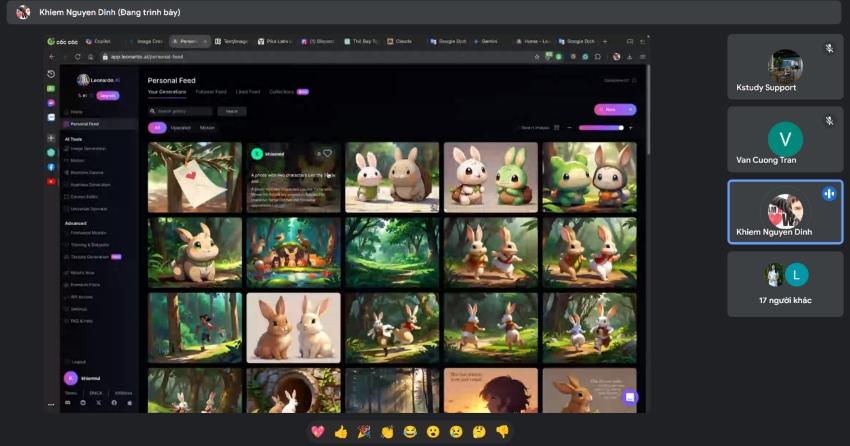Select the Upscaled filter pill

[x=180, y=128]
